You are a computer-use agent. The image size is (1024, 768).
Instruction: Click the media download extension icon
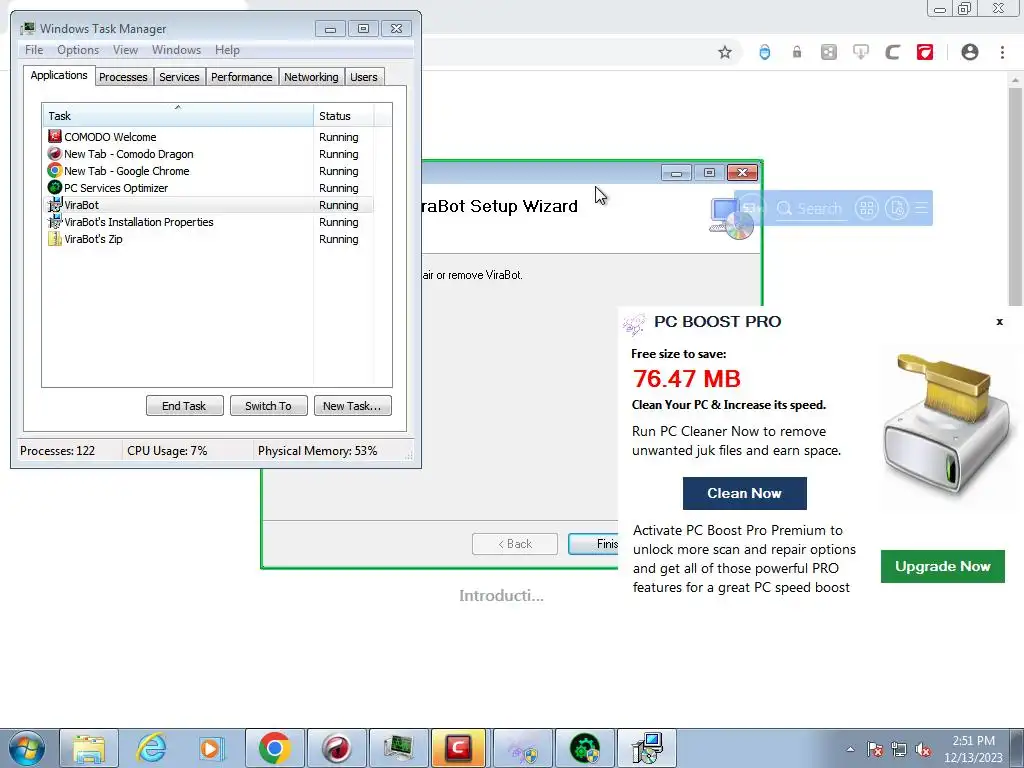click(x=861, y=52)
